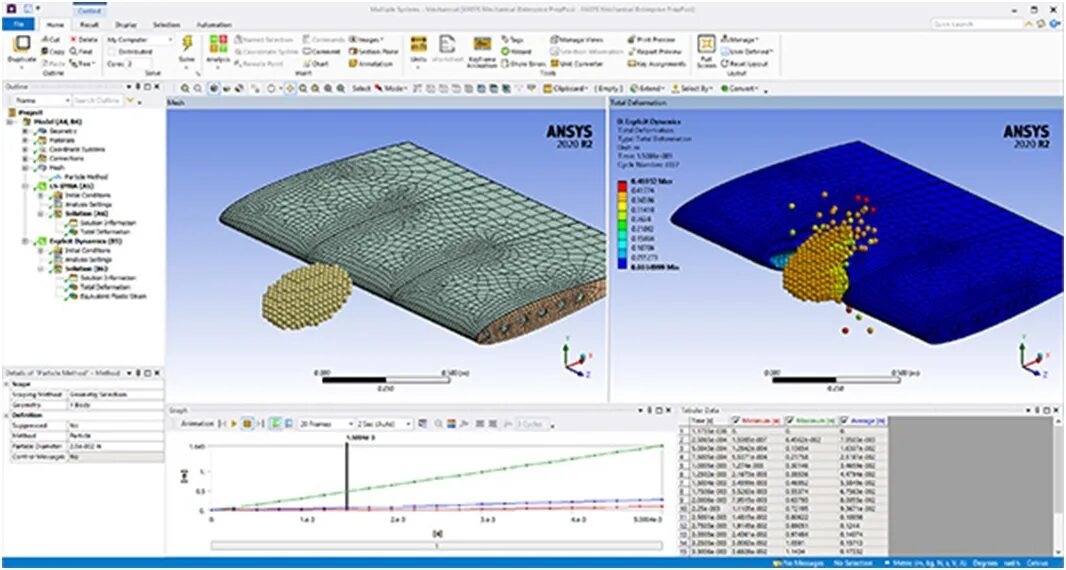This screenshot has height=570, width=1066.
Task: Open the Wizard tool
Action: click(x=517, y=52)
